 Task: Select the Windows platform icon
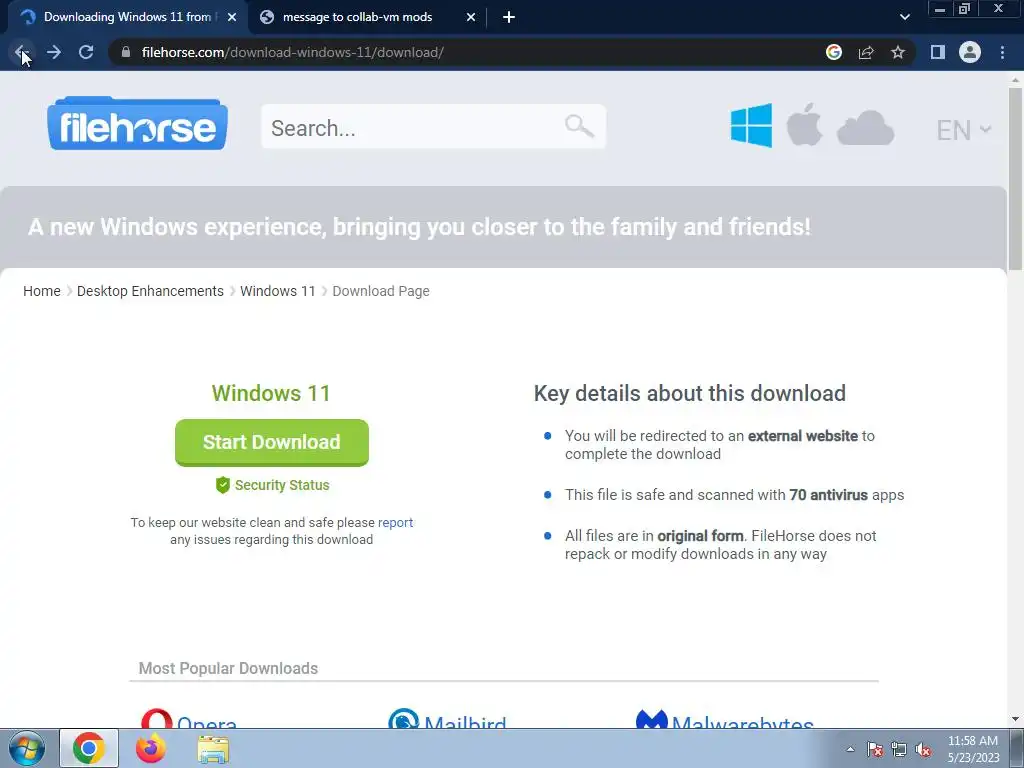(x=752, y=125)
